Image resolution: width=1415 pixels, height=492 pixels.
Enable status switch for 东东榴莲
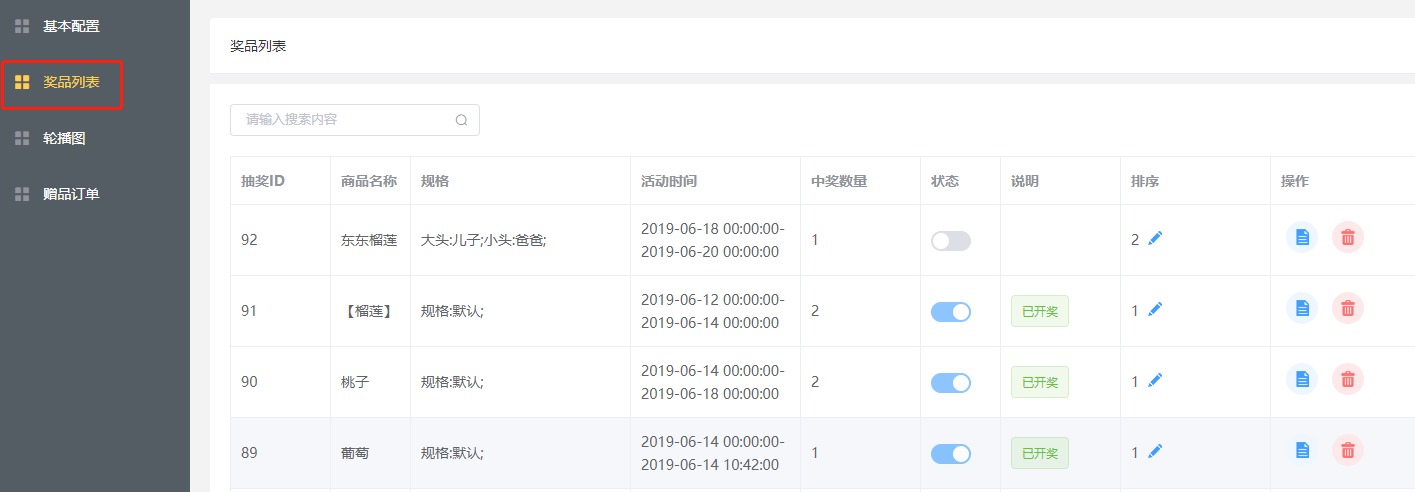coord(950,241)
